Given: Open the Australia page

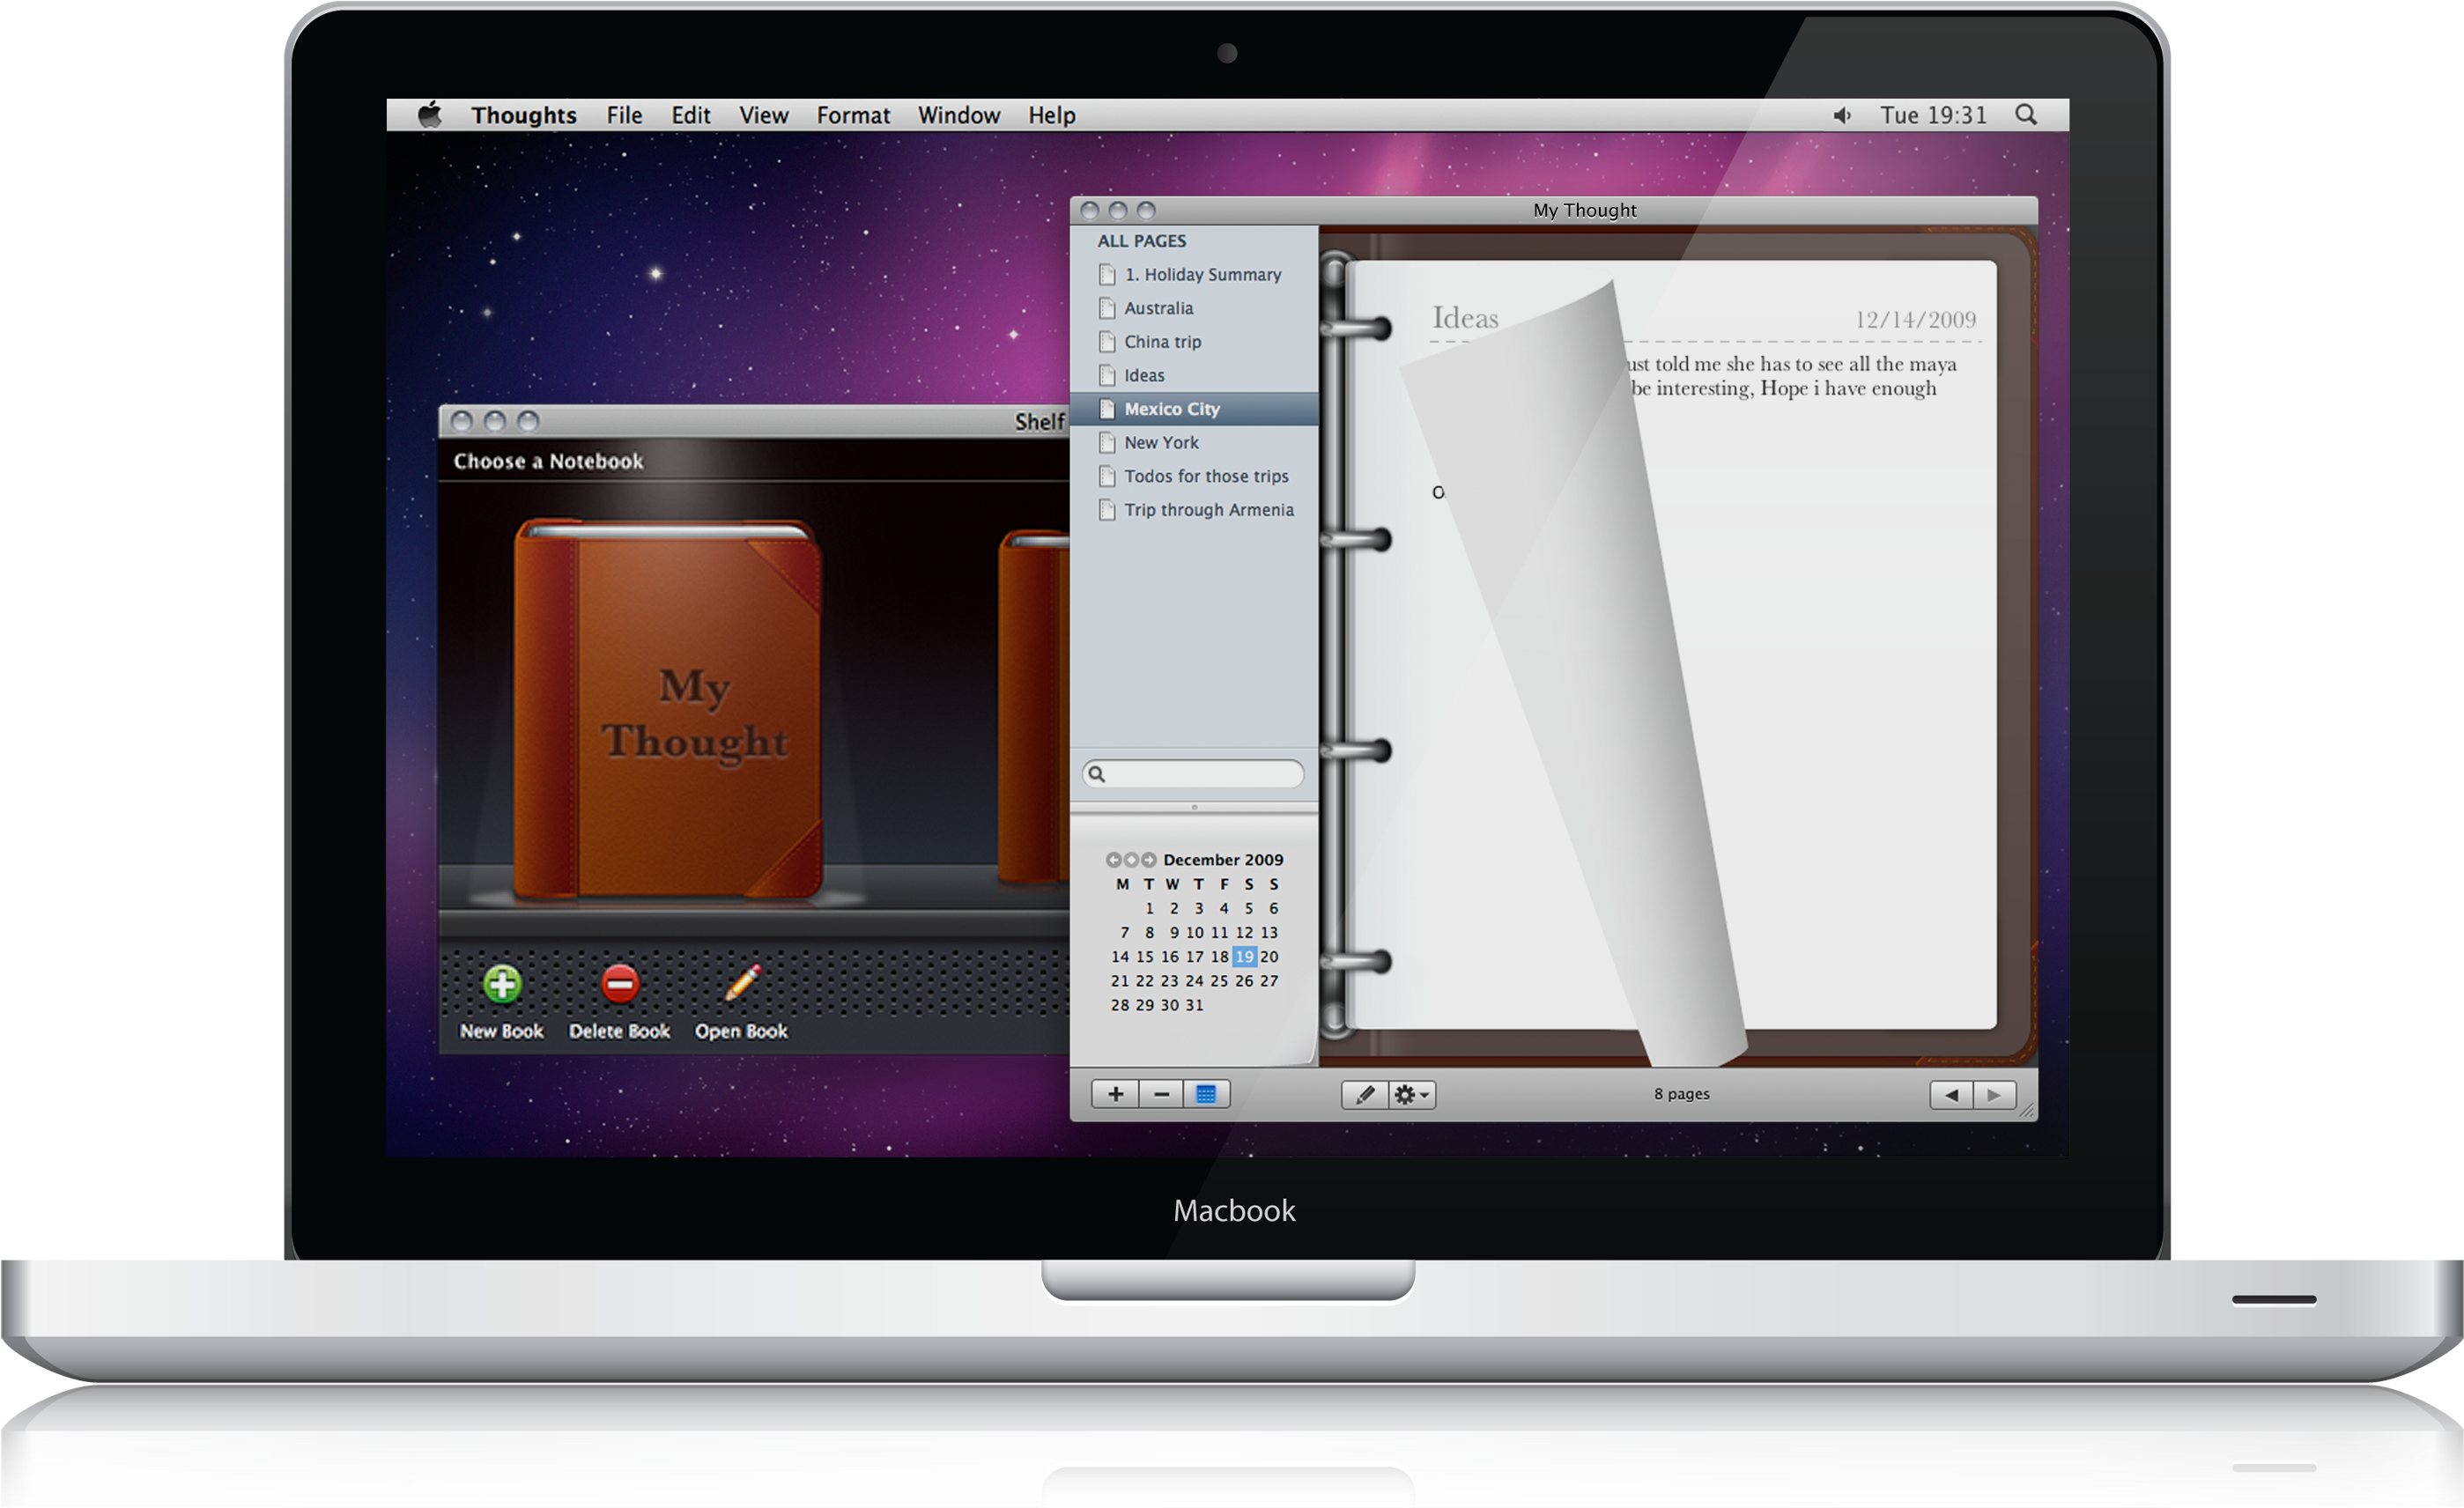Looking at the screenshot, I should point(1194,308).
